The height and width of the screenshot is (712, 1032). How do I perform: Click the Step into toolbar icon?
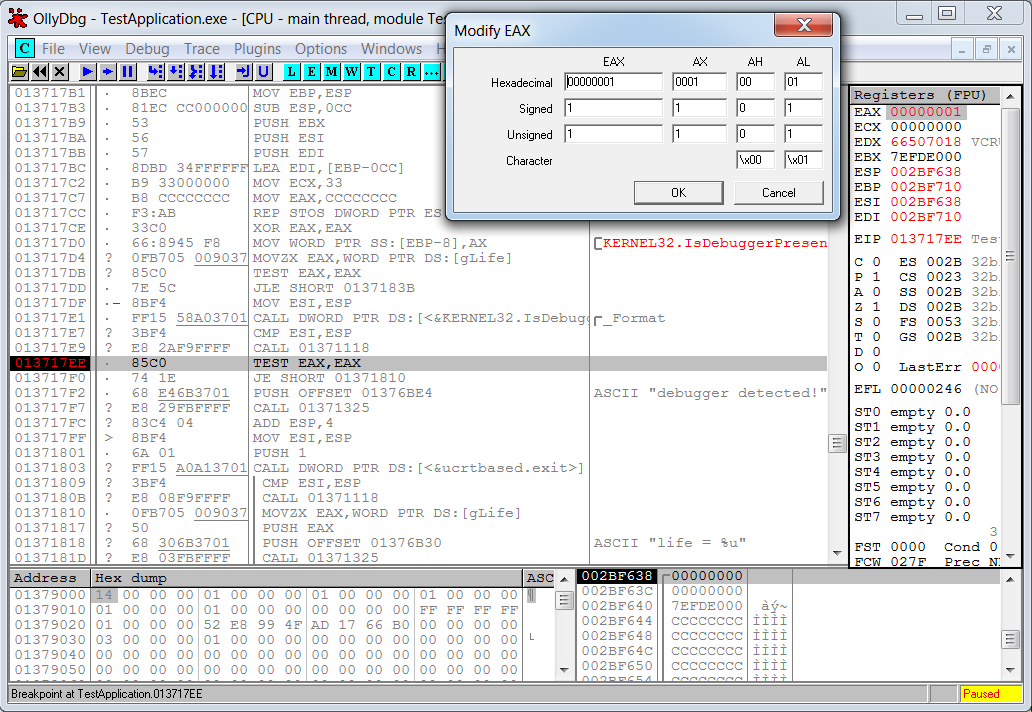click(x=155, y=72)
